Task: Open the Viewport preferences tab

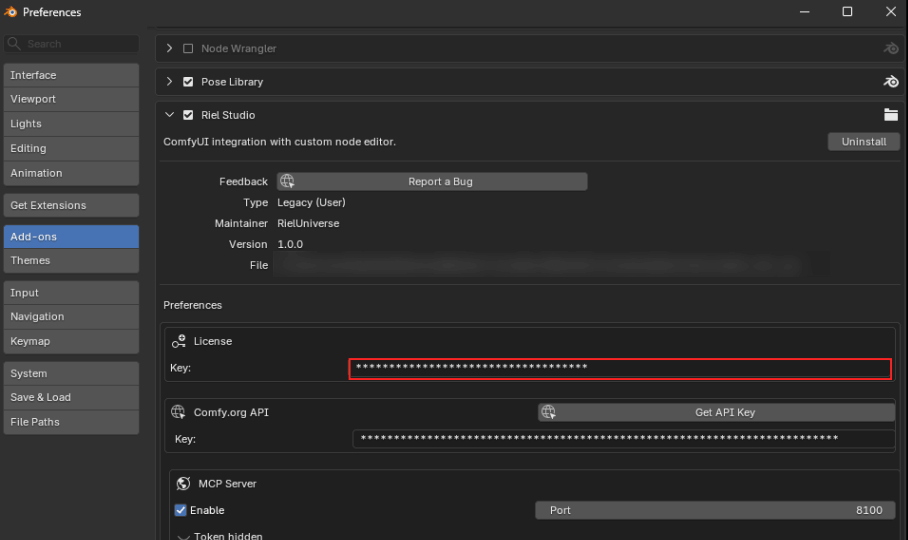Action: [x=71, y=99]
